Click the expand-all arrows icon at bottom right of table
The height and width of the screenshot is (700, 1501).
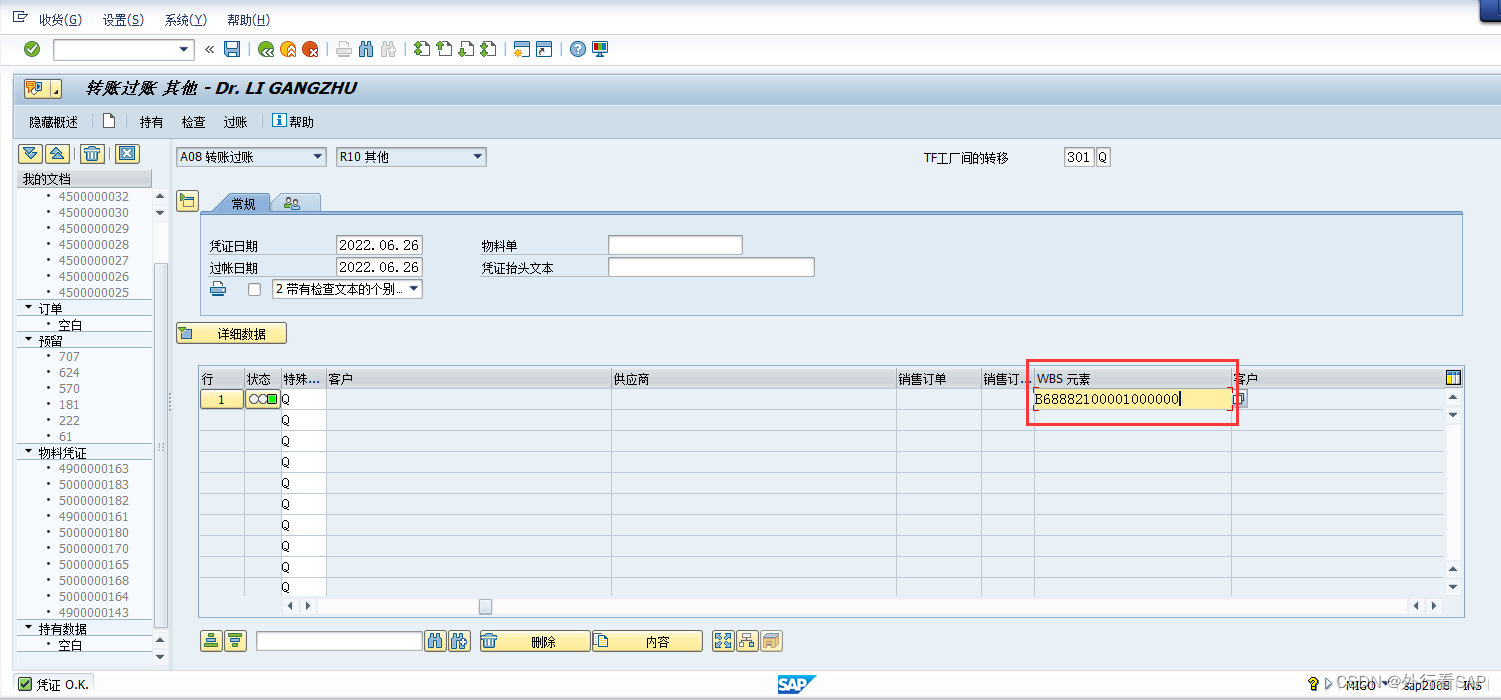pyautogui.click(x=723, y=641)
